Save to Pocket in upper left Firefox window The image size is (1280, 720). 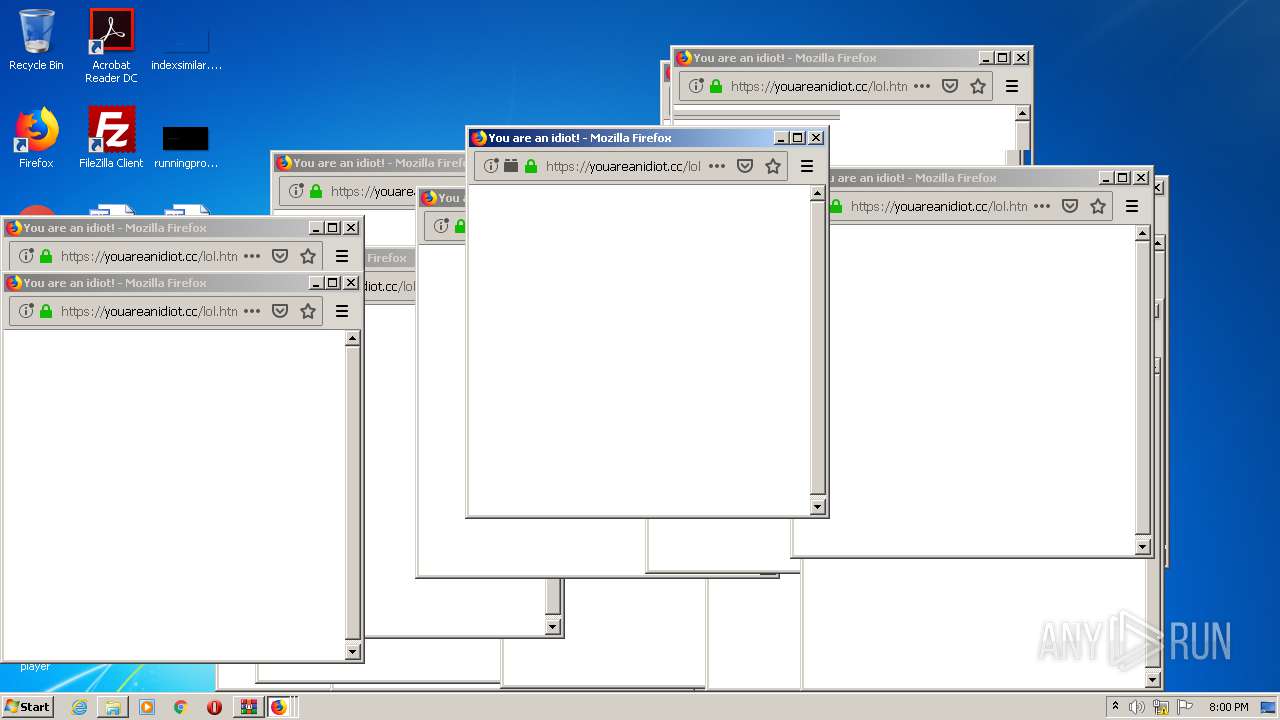tap(280, 256)
